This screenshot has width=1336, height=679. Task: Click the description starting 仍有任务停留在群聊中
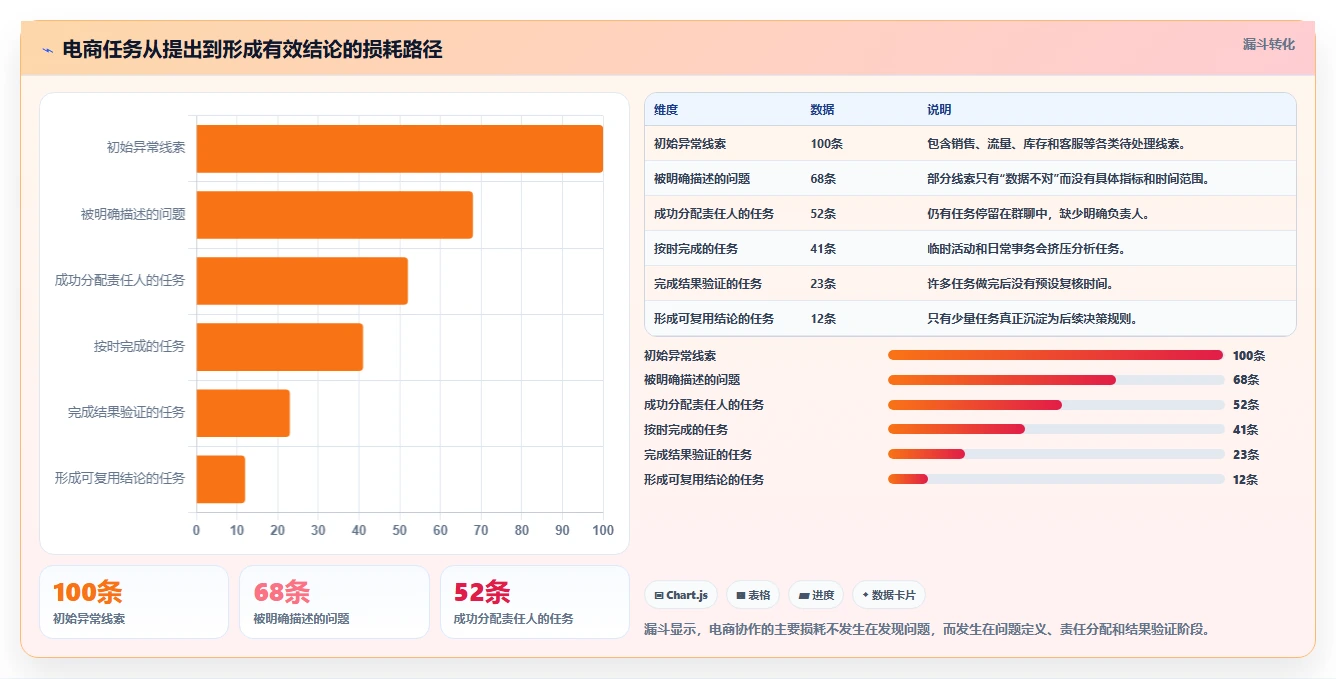coord(1038,214)
